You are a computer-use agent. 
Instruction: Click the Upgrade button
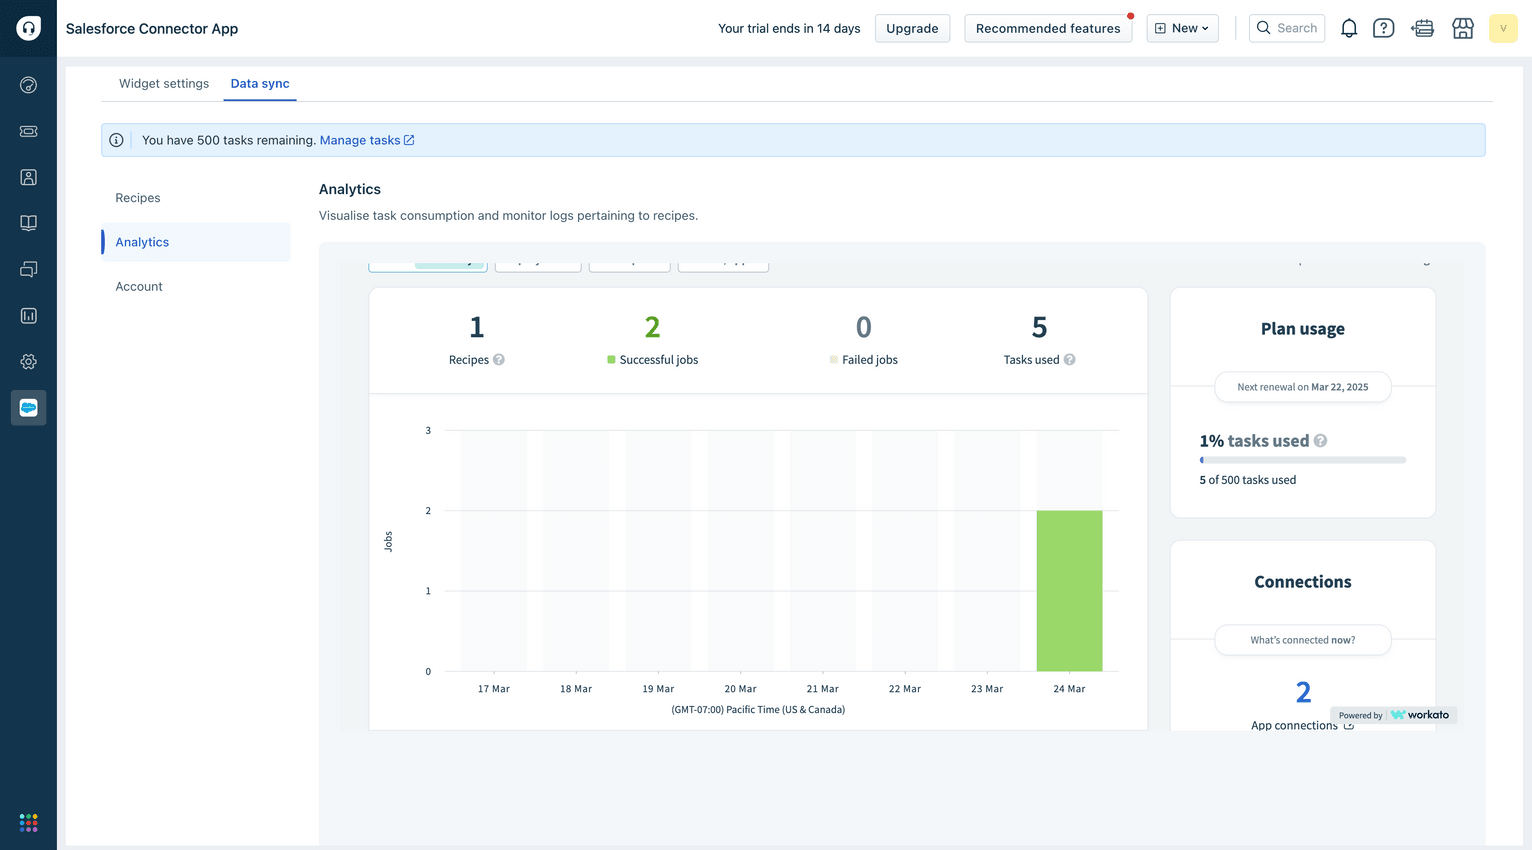pyautogui.click(x=912, y=28)
